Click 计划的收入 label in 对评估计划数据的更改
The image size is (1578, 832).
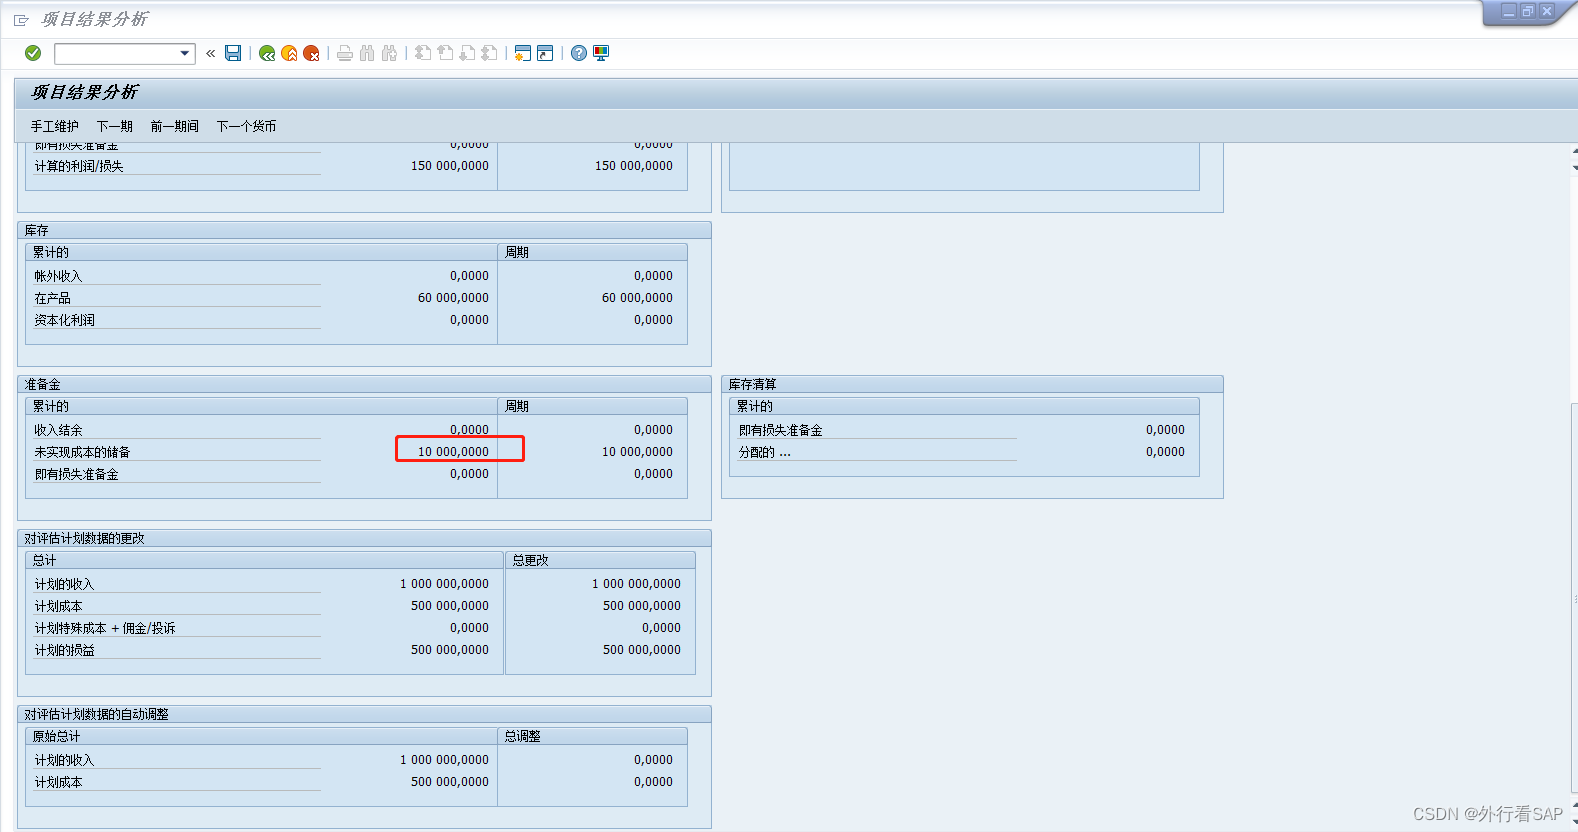pyautogui.click(x=64, y=584)
